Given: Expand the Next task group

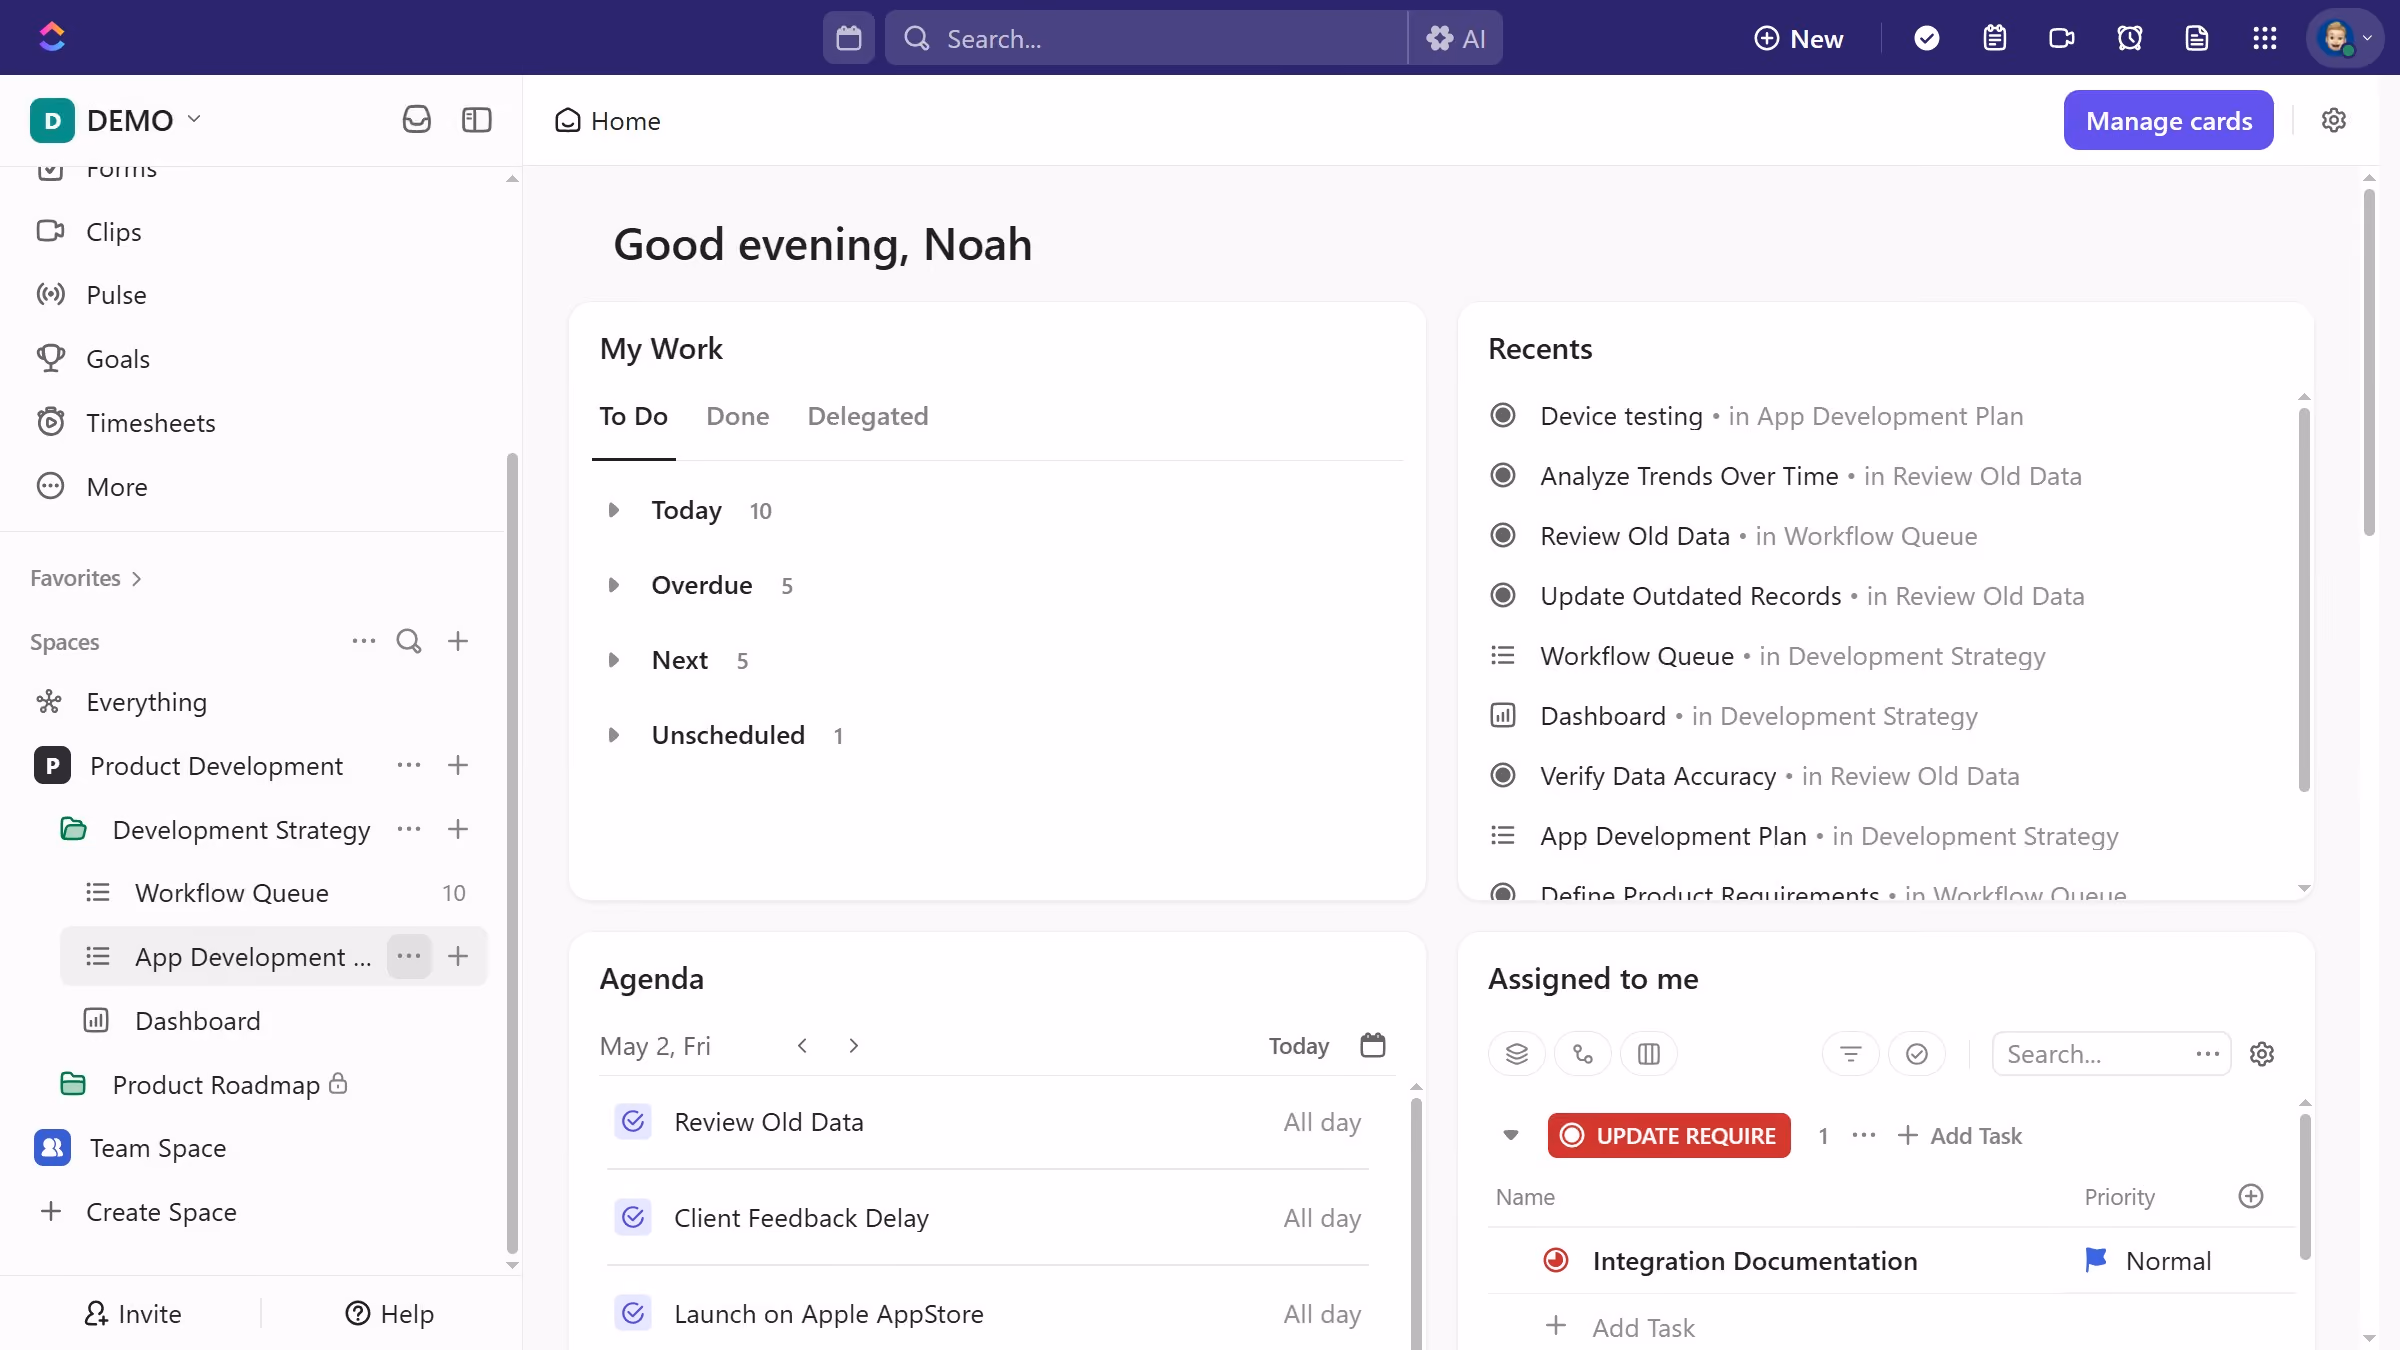Looking at the screenshot, I should pos(614,660).
